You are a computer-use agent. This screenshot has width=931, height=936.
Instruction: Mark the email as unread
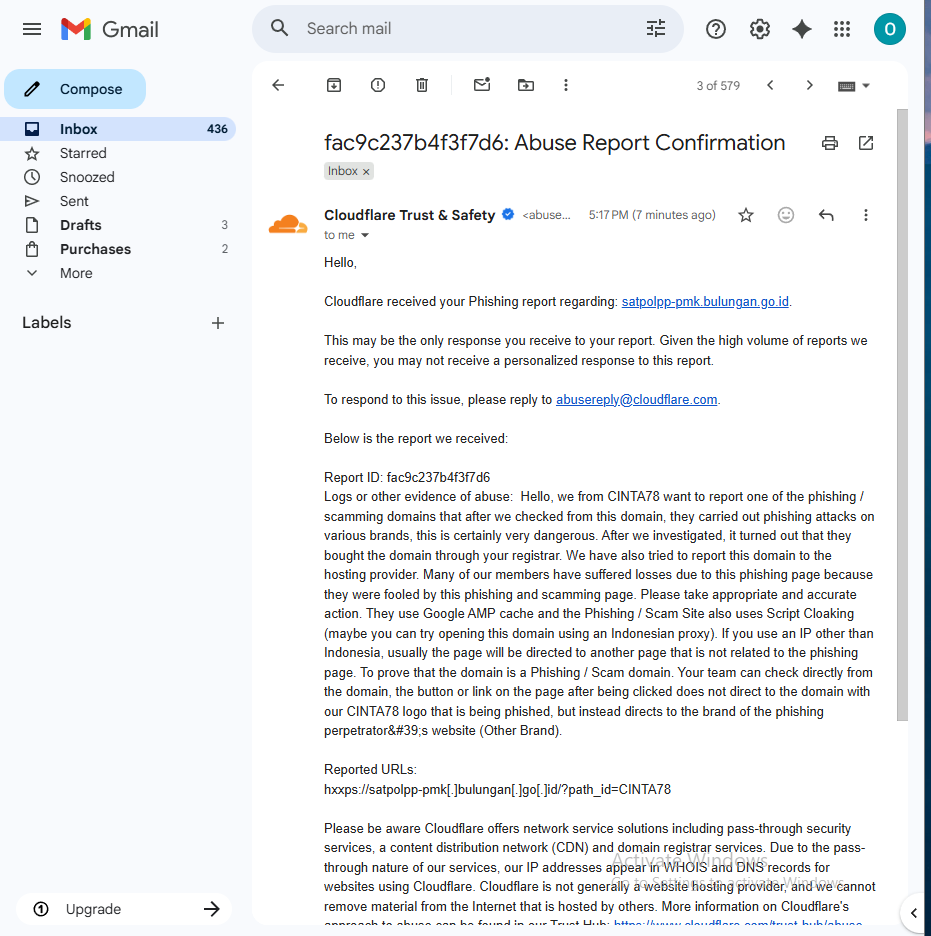pos(482,85)
